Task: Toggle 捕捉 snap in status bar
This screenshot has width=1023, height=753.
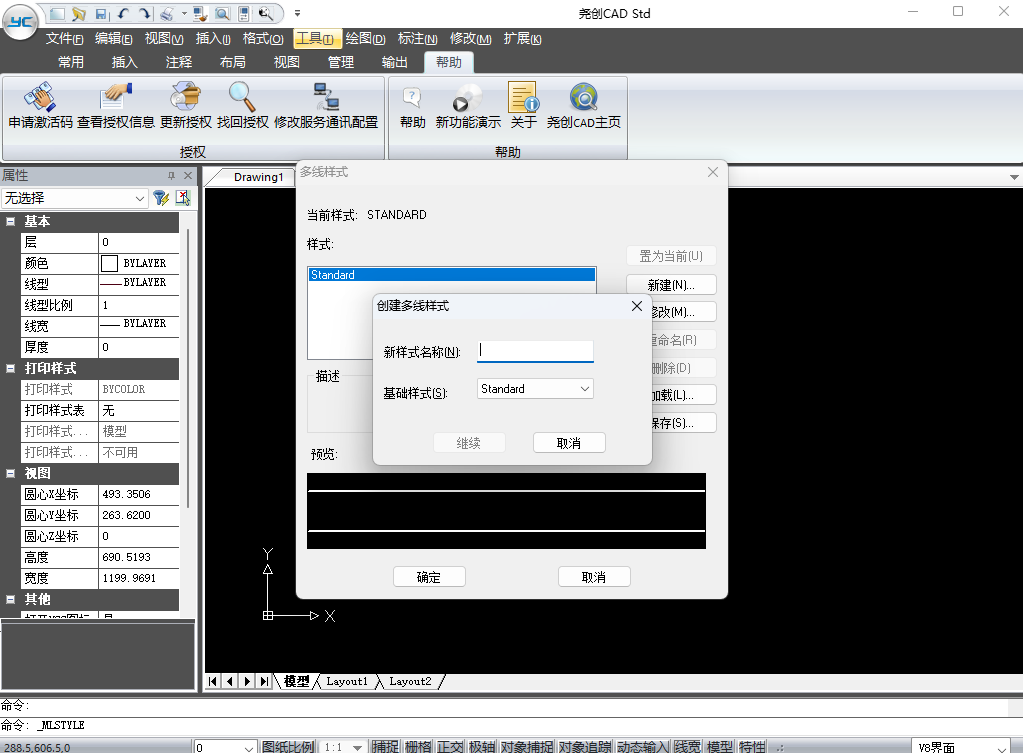Action: [x=385, y=746]
